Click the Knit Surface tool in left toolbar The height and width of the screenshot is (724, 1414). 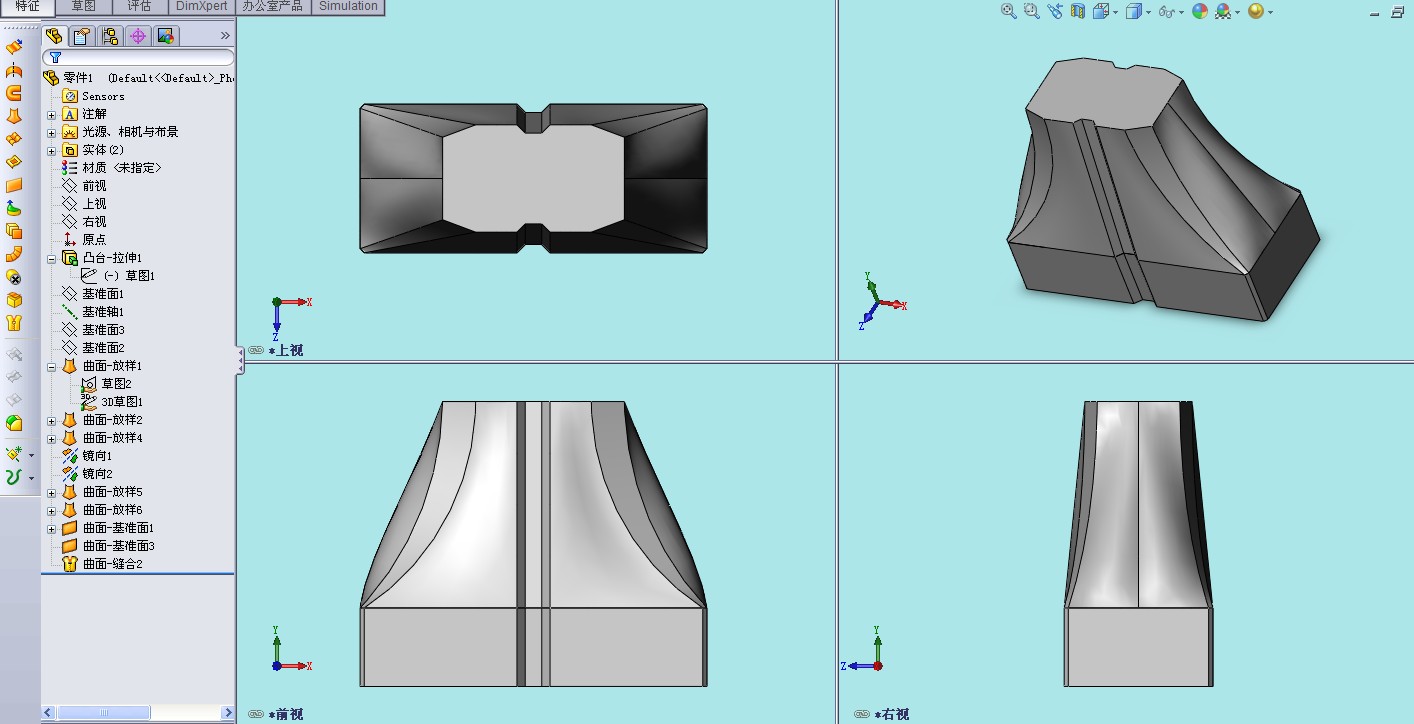[x=14, y=323]
